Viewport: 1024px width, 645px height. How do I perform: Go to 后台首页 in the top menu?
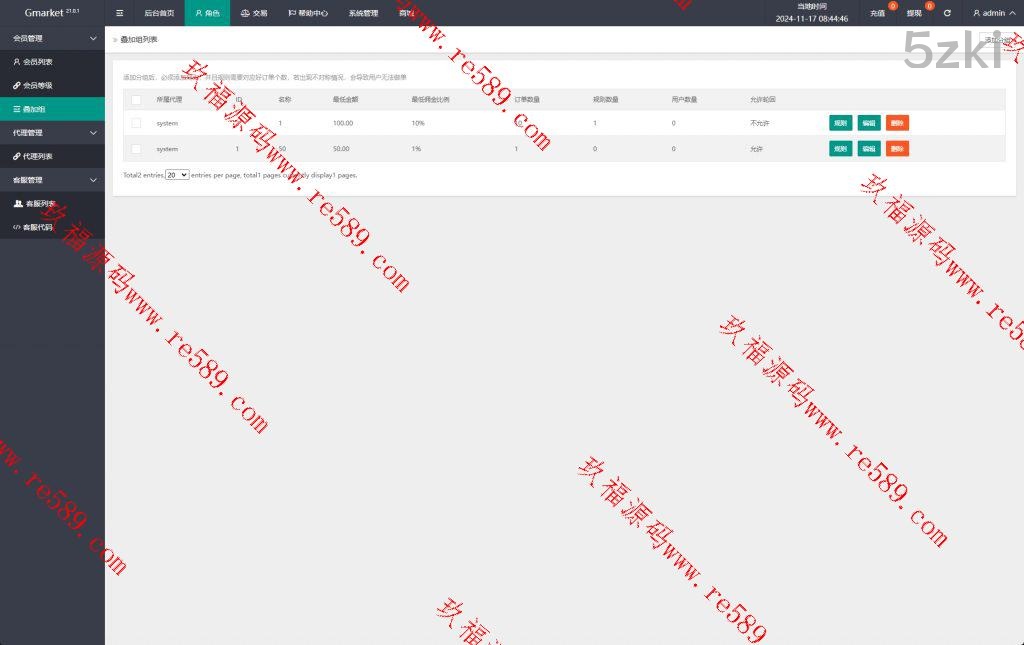click(159, 13)
